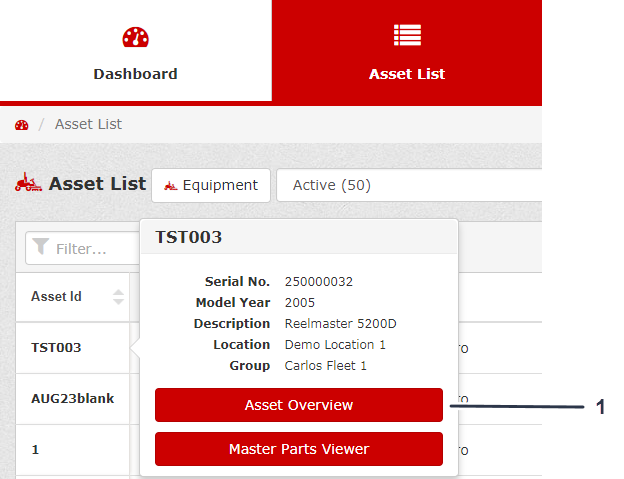The height and width of the screenshot is (479, 624).
Task: Click the mower icon beside Asset List heading
Action: click(28, 183)
